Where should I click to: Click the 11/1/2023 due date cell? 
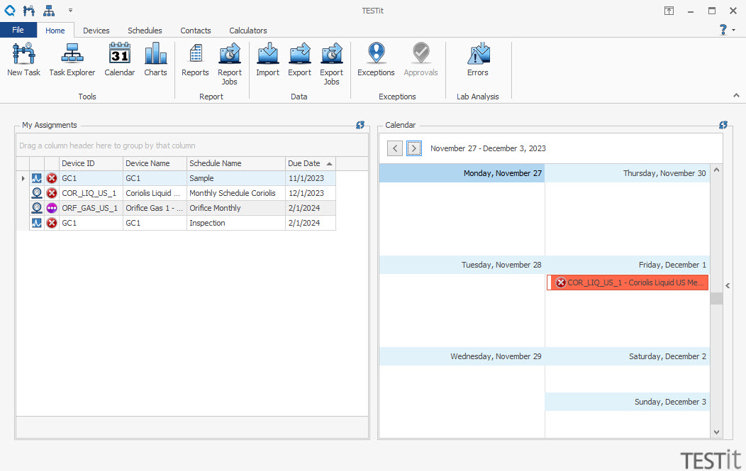click(x=310, y=178)
